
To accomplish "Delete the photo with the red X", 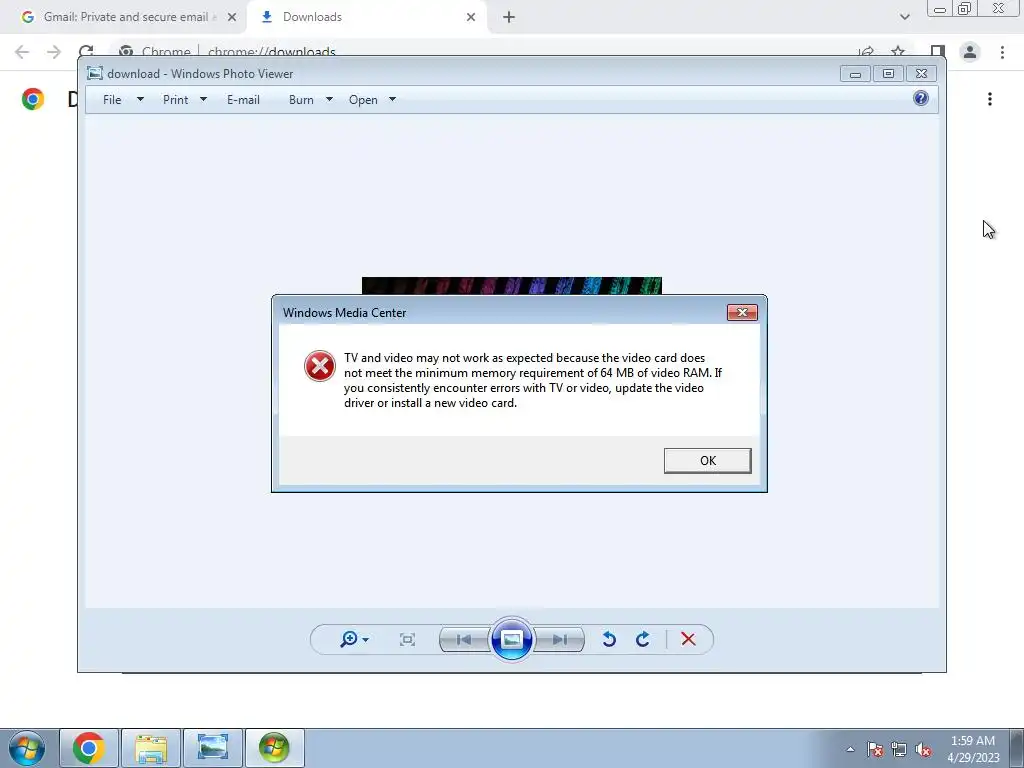I will [x=688, y=639].
